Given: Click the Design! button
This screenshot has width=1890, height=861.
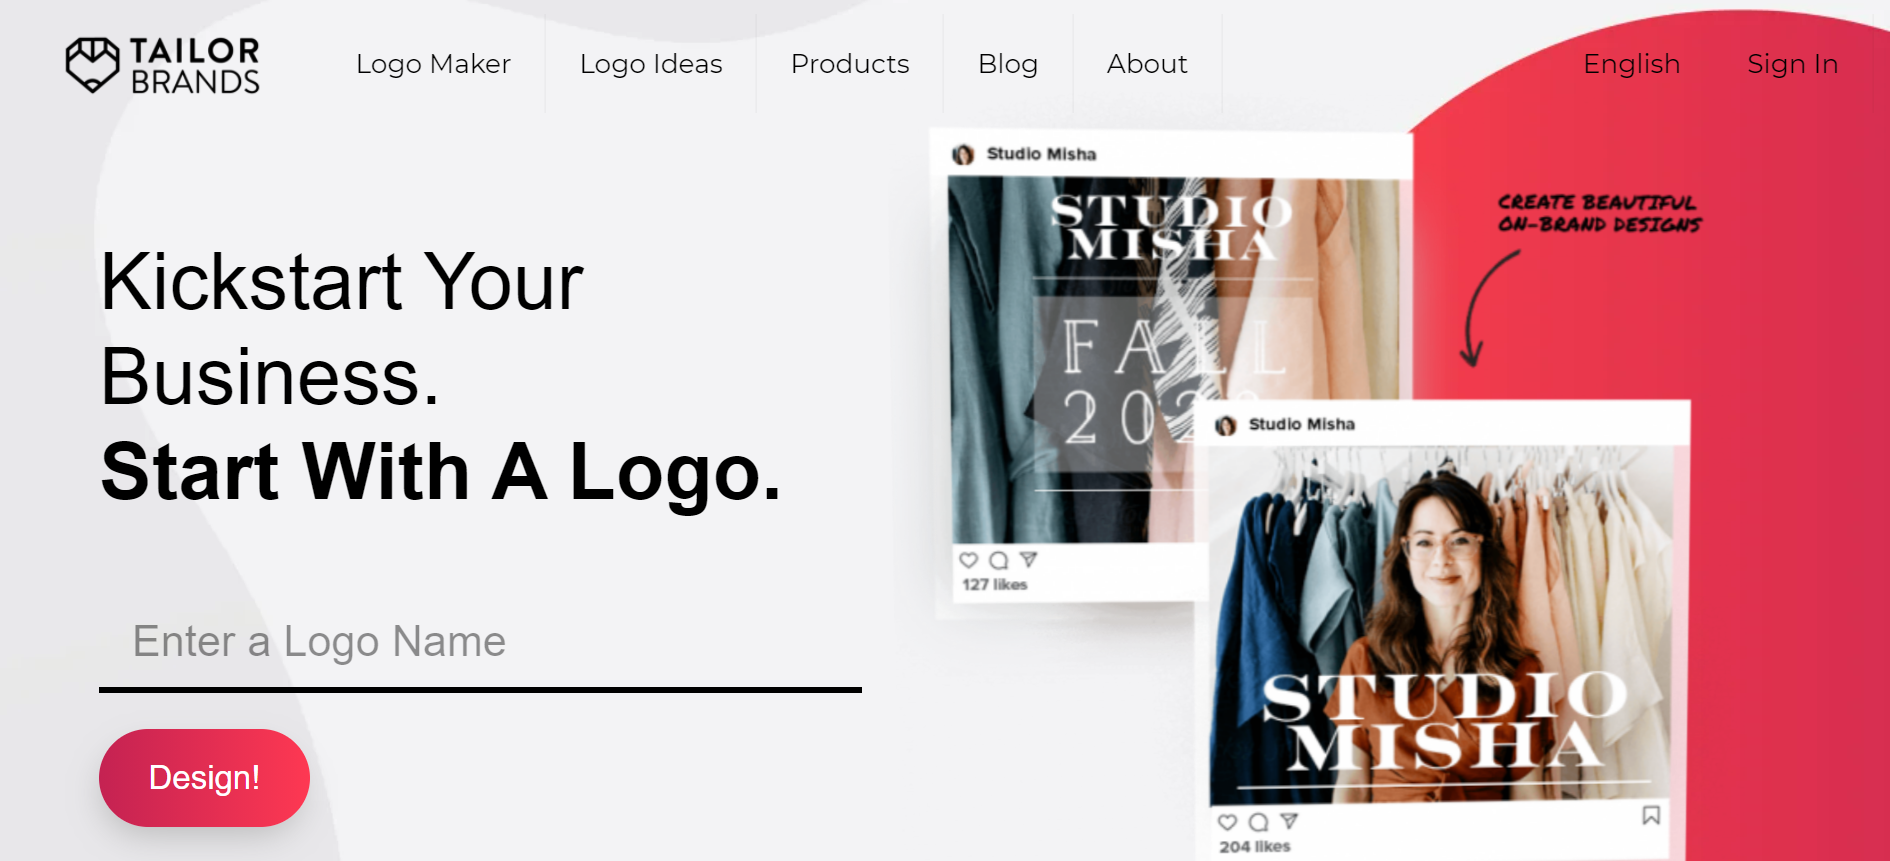Looking at the screenshot, I should click(204, 778).
